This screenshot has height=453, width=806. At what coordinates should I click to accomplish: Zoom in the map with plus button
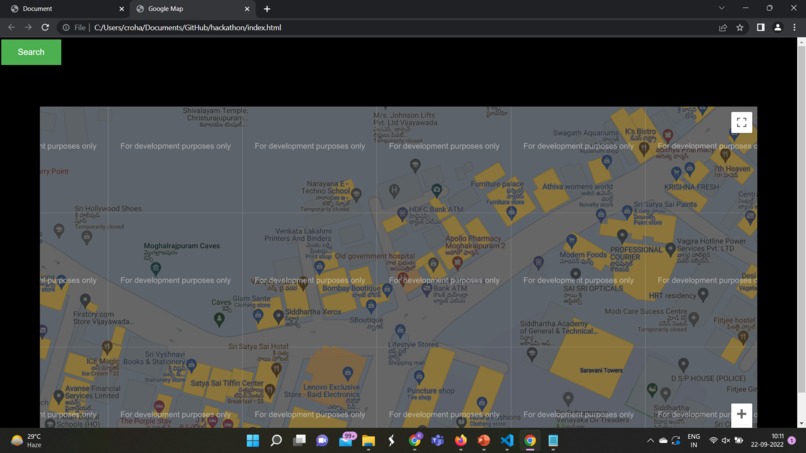click(x=741, y=414)
